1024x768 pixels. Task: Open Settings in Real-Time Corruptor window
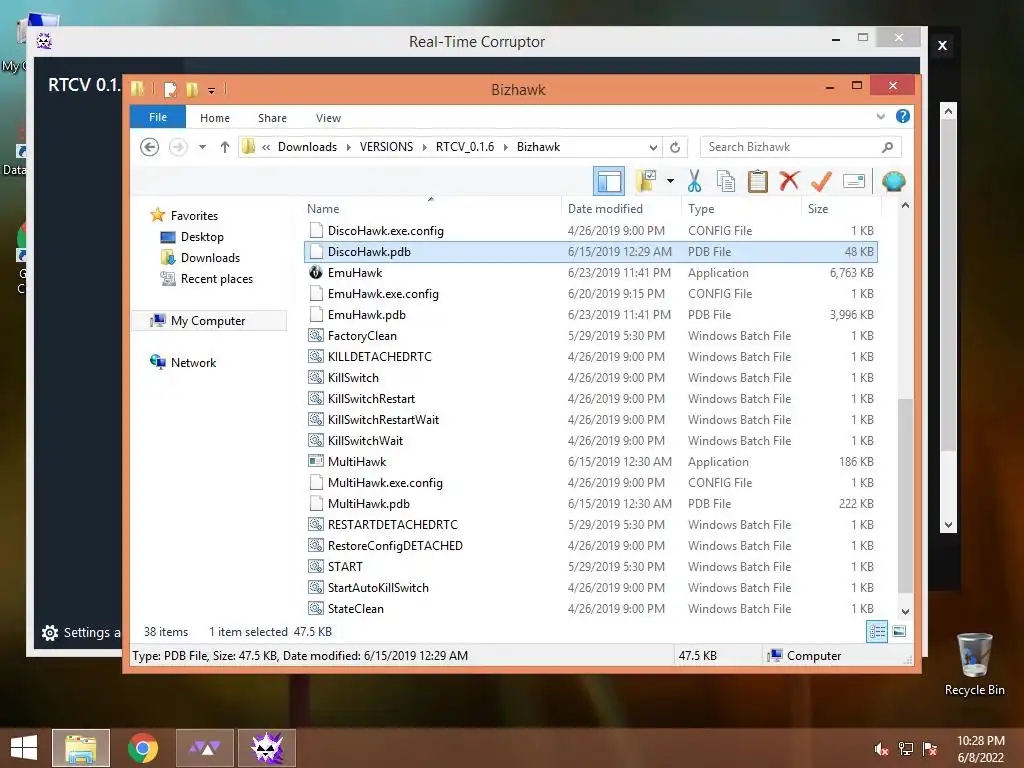(x=80, y=632)
